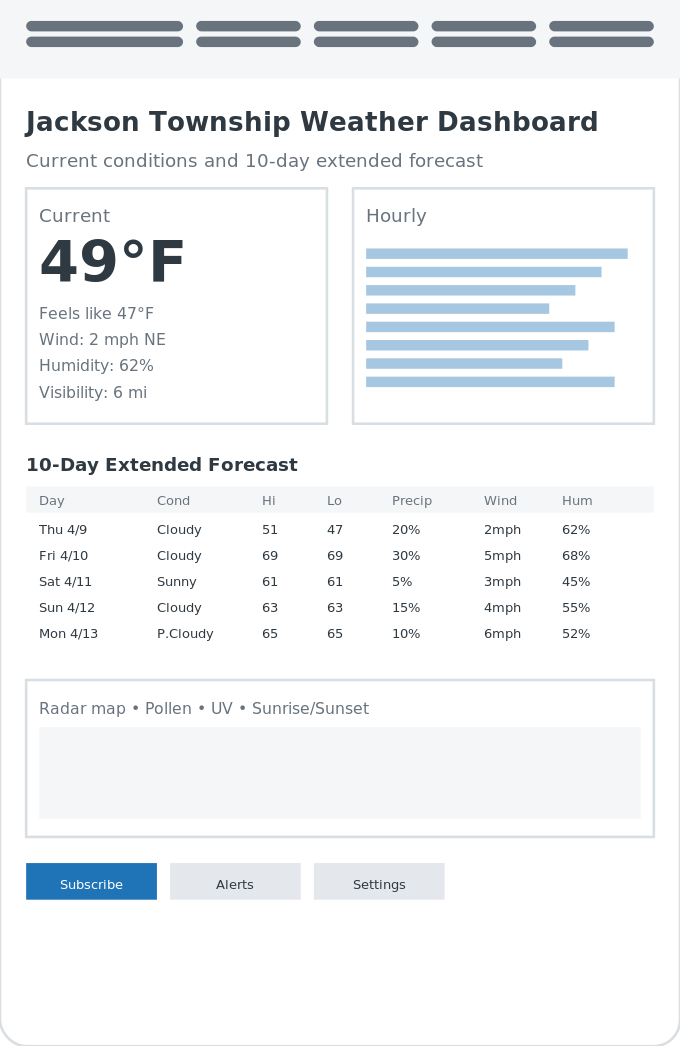This screenshot has width=680, height=1046.
Task: Click the Hi column header
Action: [x=268, y=500]
